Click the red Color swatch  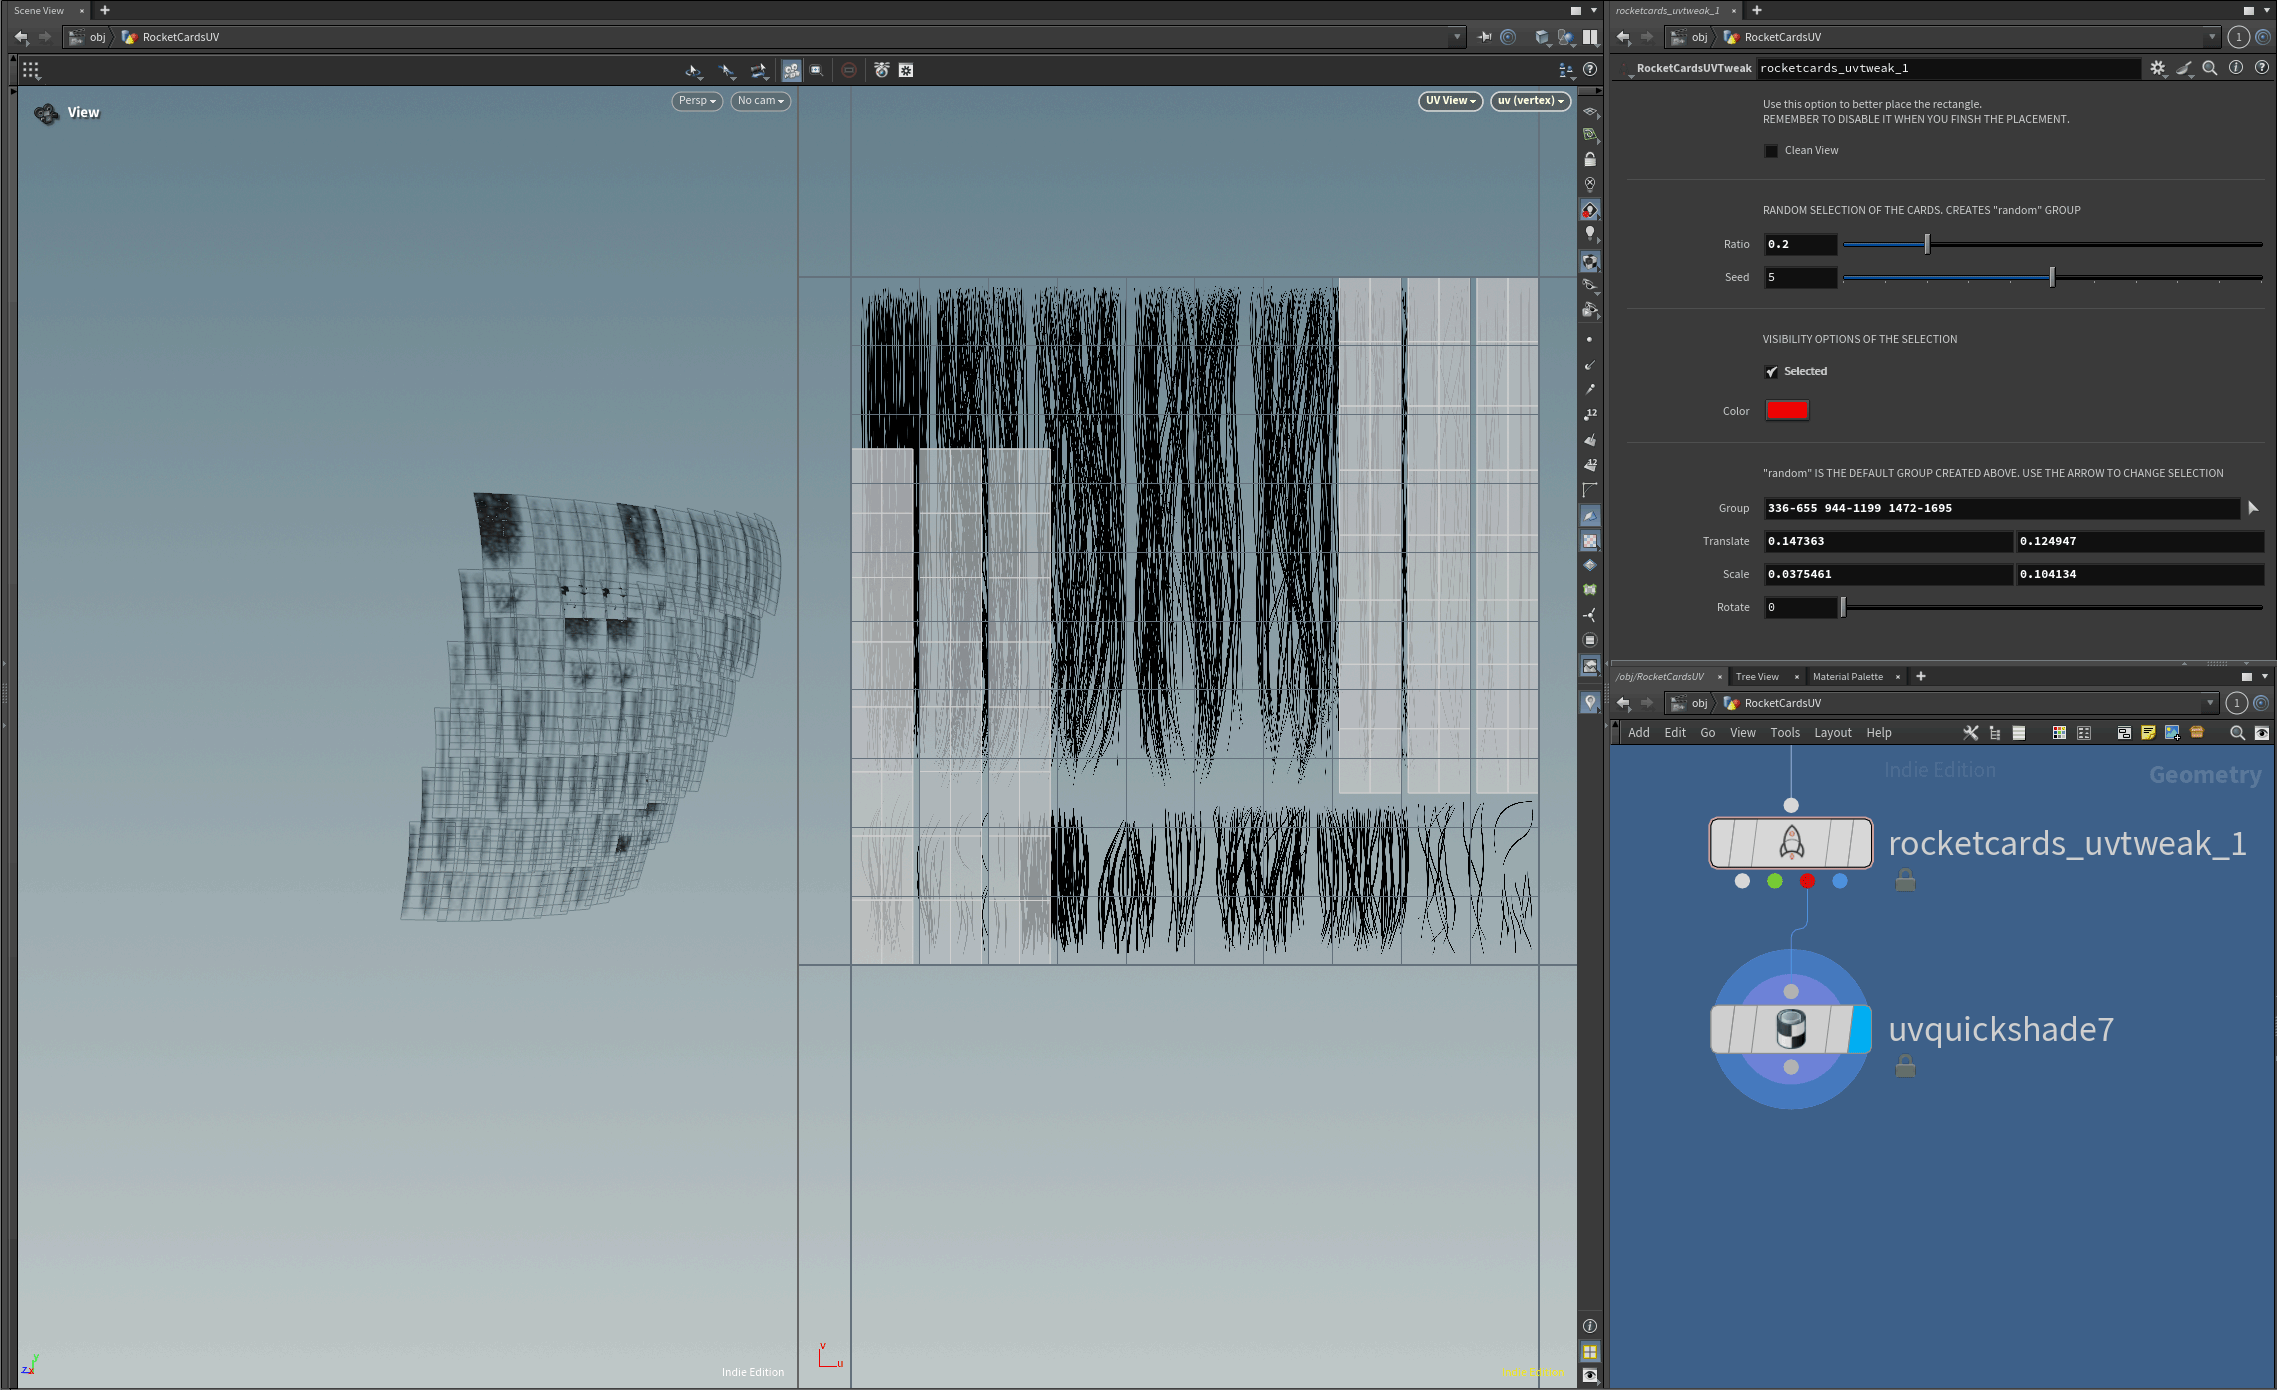pyautogui.click(x=1787, y=410)
